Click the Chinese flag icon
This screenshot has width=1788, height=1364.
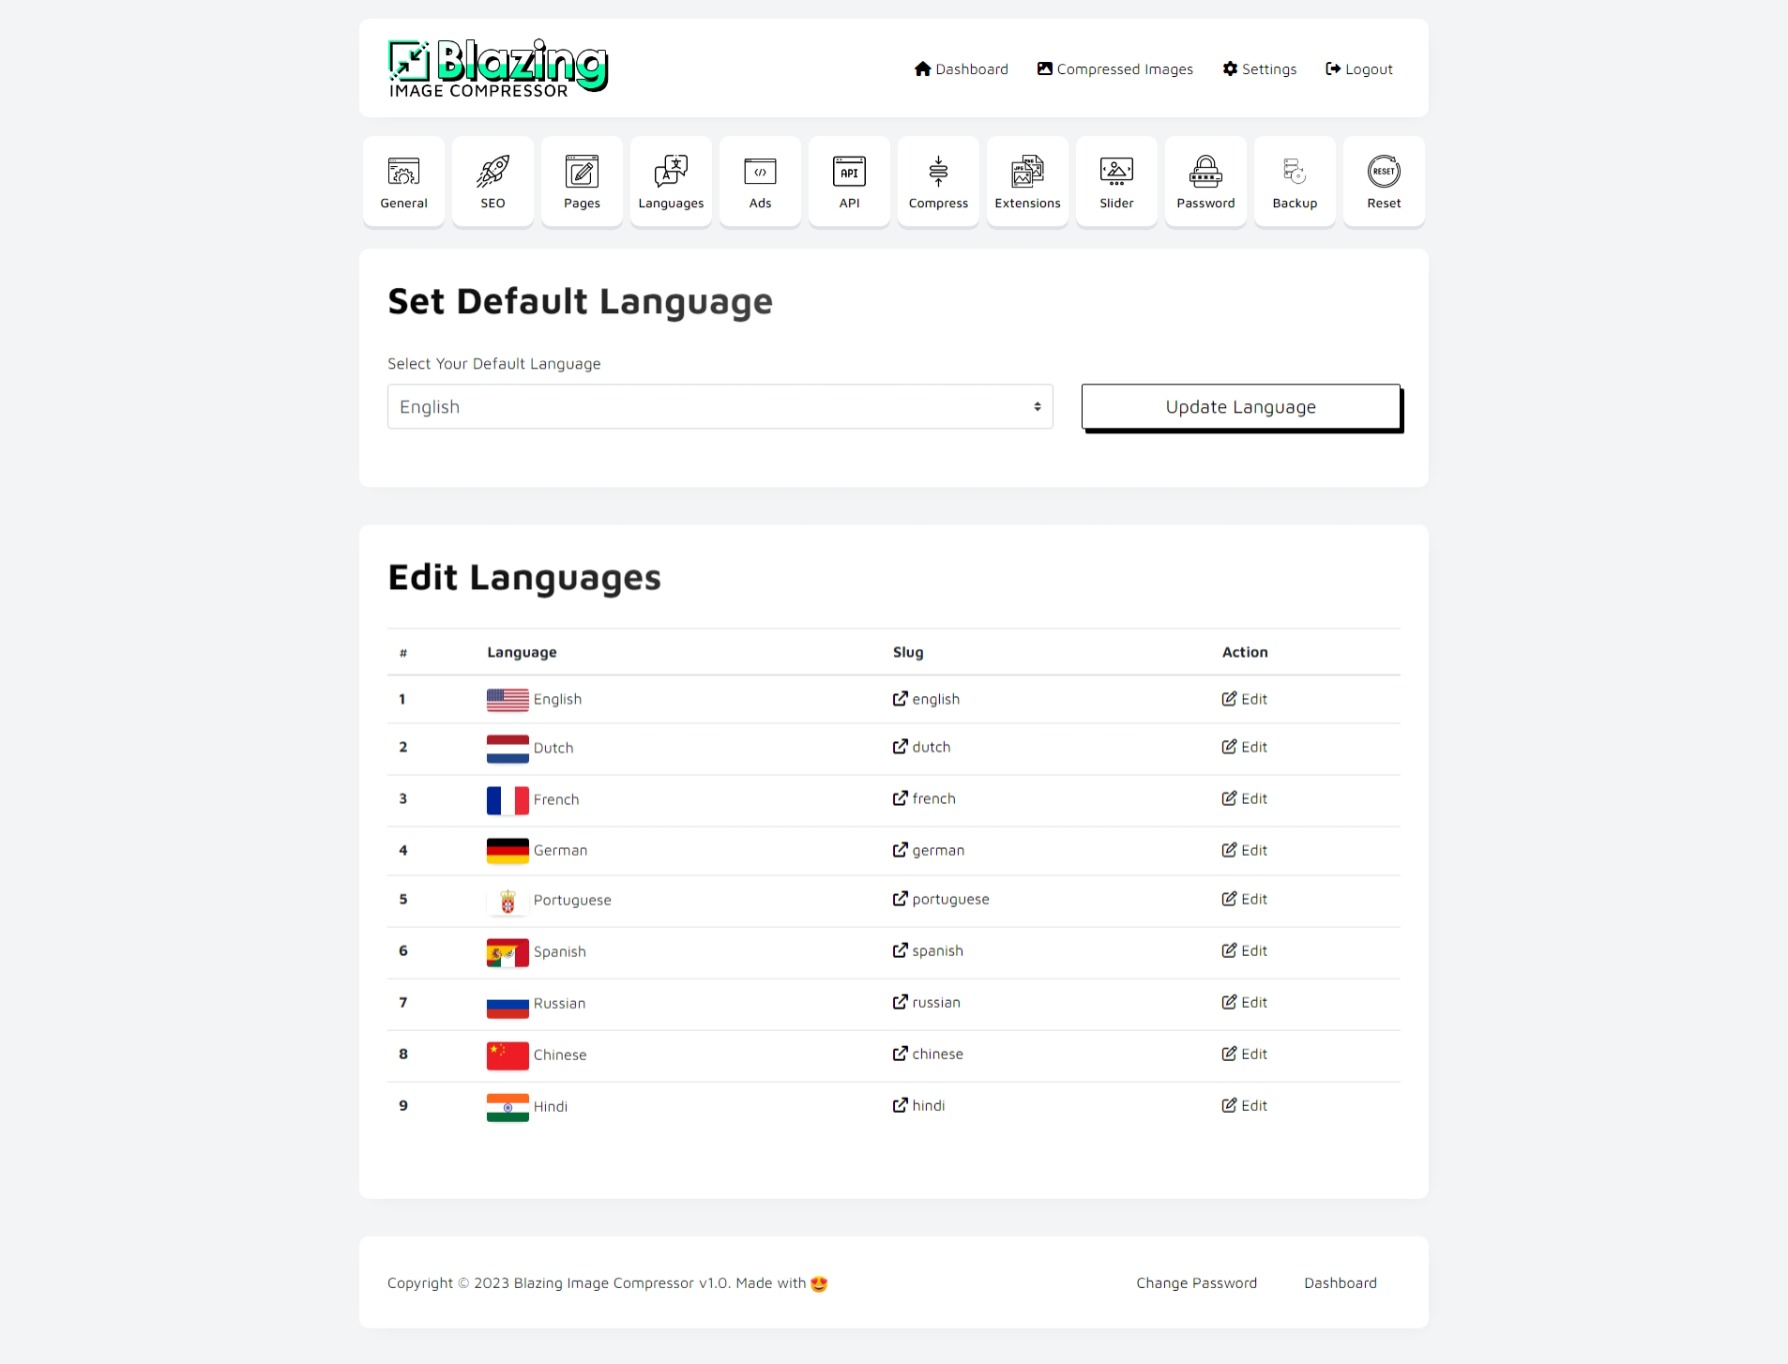[x=507, y=1055]
